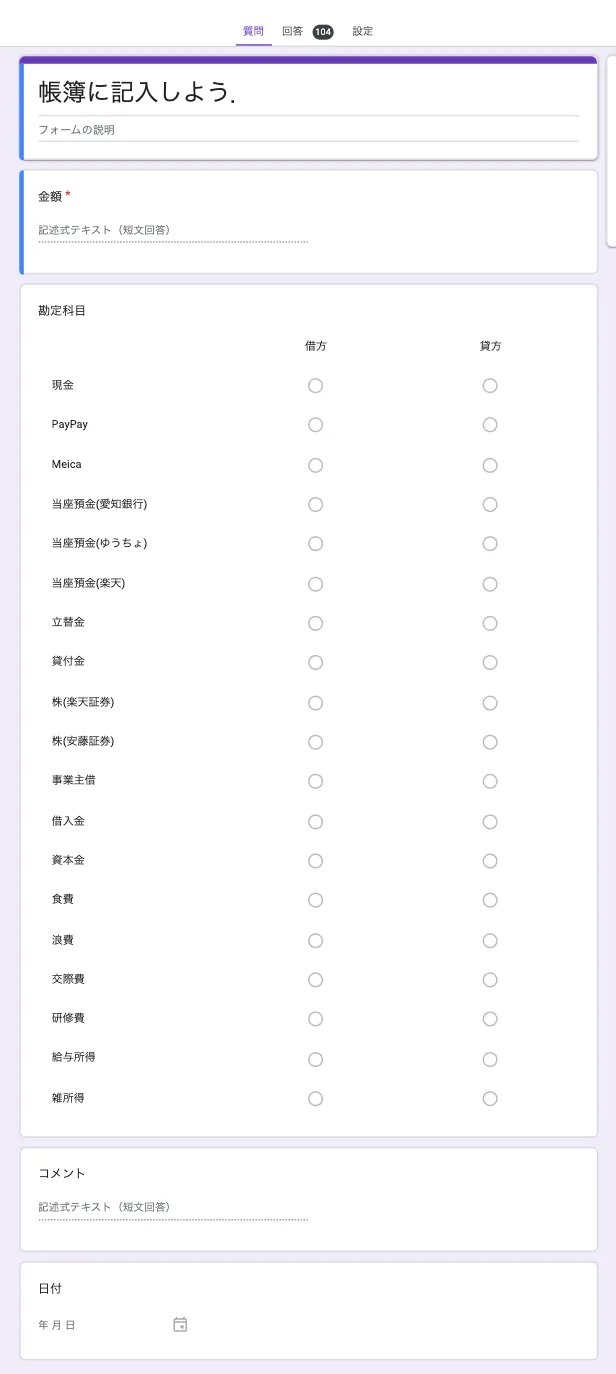Viewport: 616px width, 1374px height.
Task: Choose 借方 for 当座預金(ゆうちょ)
Action: click(x=316, y=544)
